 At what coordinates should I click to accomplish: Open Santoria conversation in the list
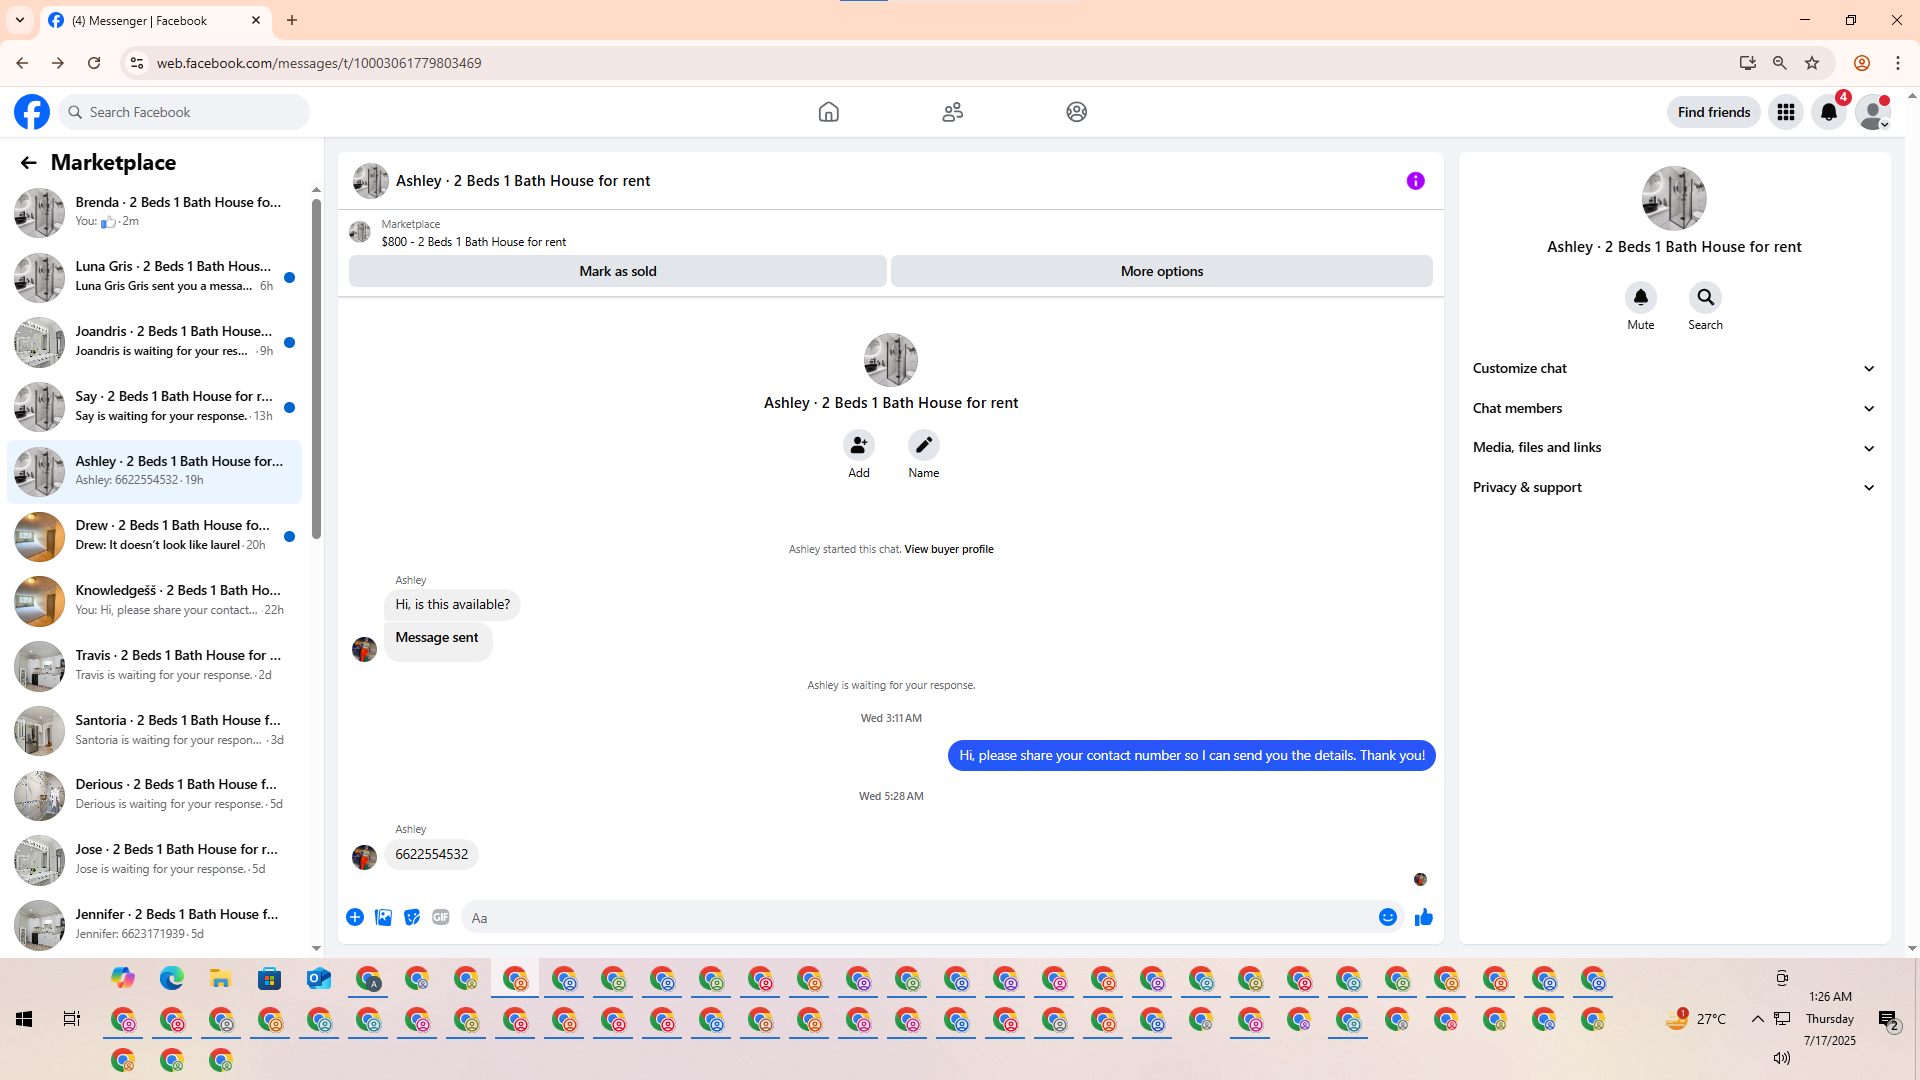coord(155,731)
